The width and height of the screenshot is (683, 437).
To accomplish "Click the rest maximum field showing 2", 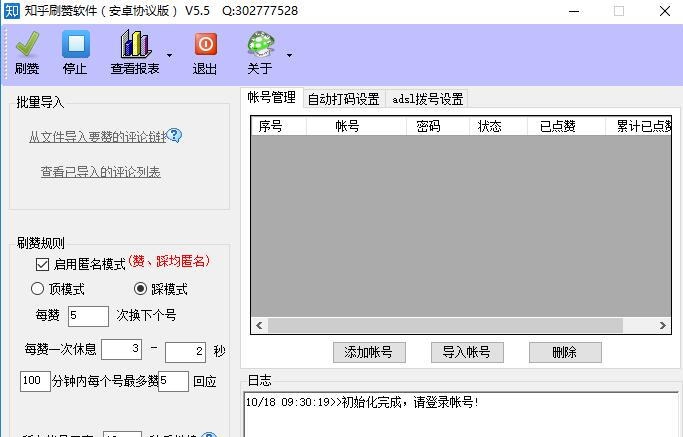I will click(185, 352).
